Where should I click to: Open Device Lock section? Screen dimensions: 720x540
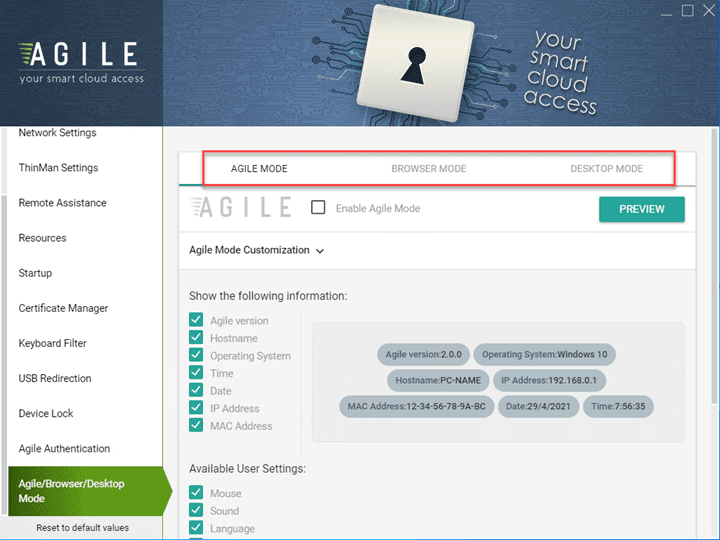46,414
